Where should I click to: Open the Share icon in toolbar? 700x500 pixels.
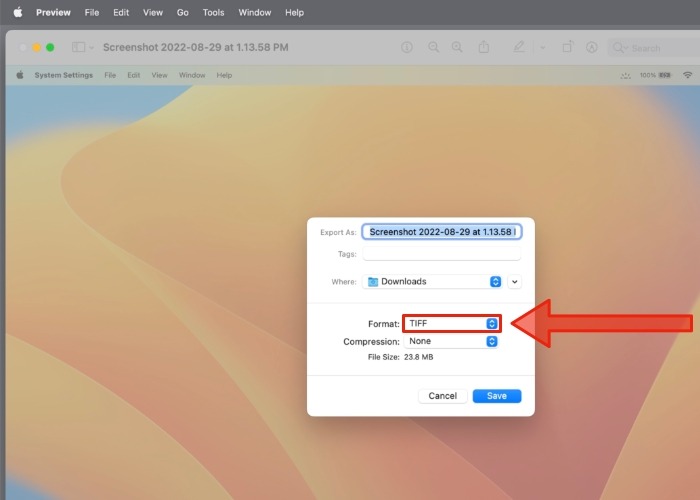click(x=483, y=46)
